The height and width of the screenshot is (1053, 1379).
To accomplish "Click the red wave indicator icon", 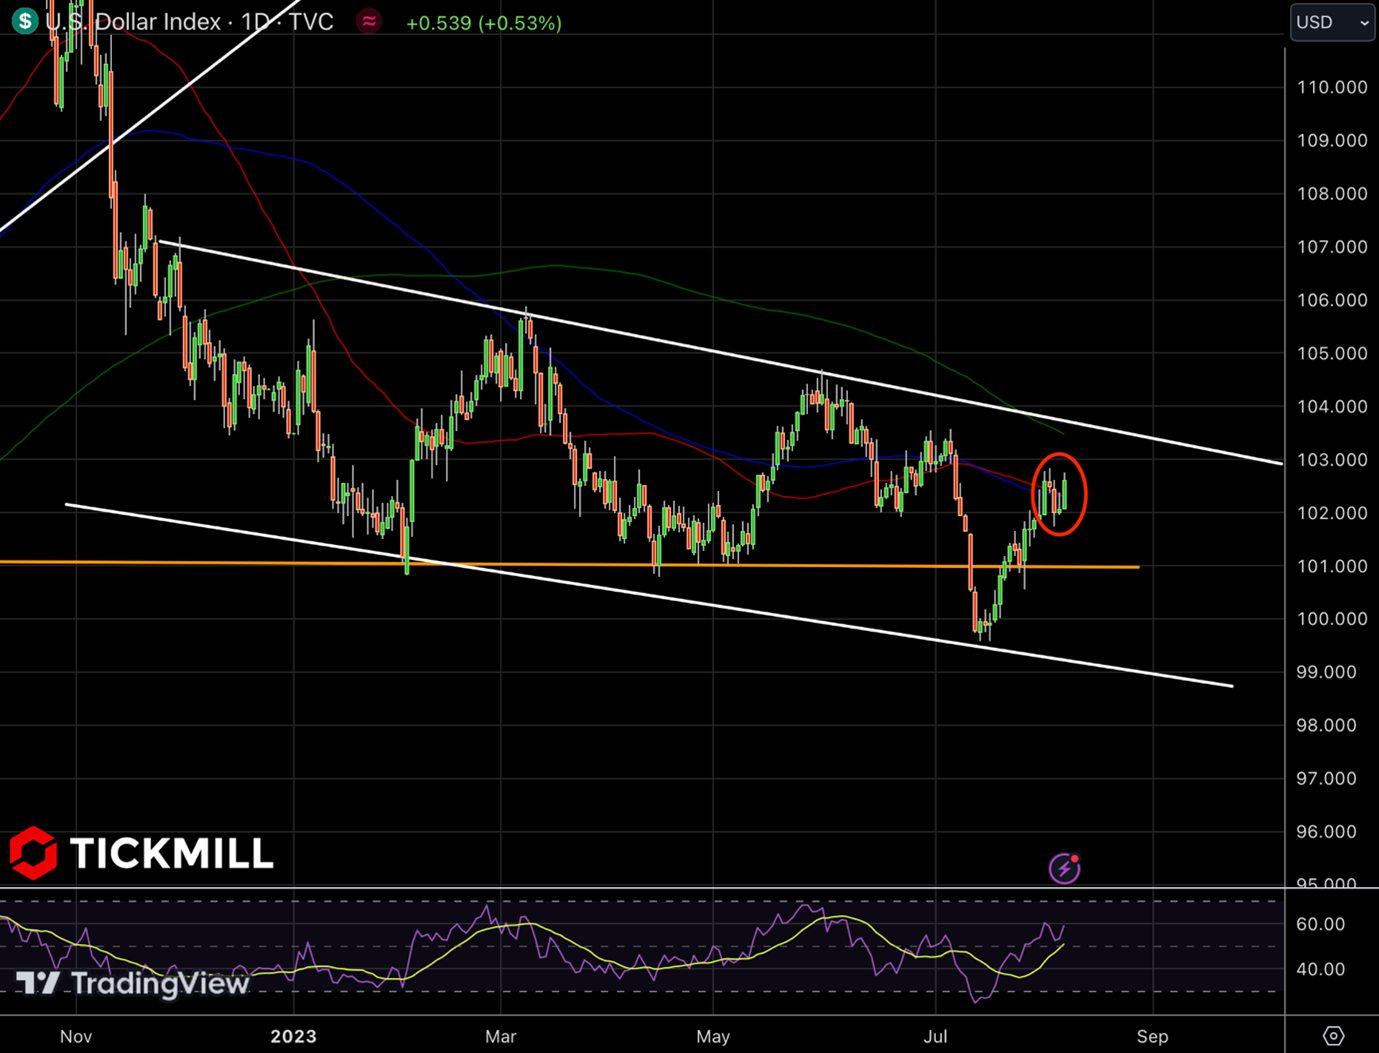I will pyautogui.click(x=369, y=21).
